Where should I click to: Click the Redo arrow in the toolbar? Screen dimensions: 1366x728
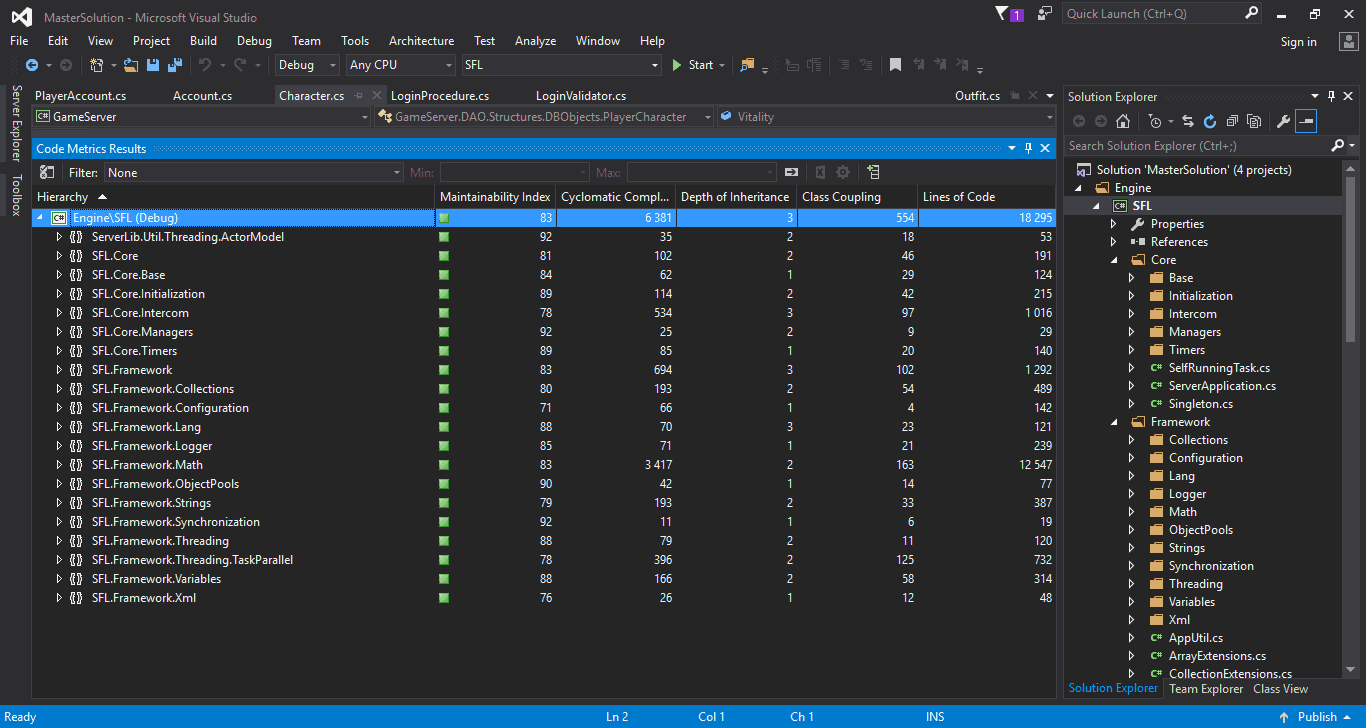[240, 65]
